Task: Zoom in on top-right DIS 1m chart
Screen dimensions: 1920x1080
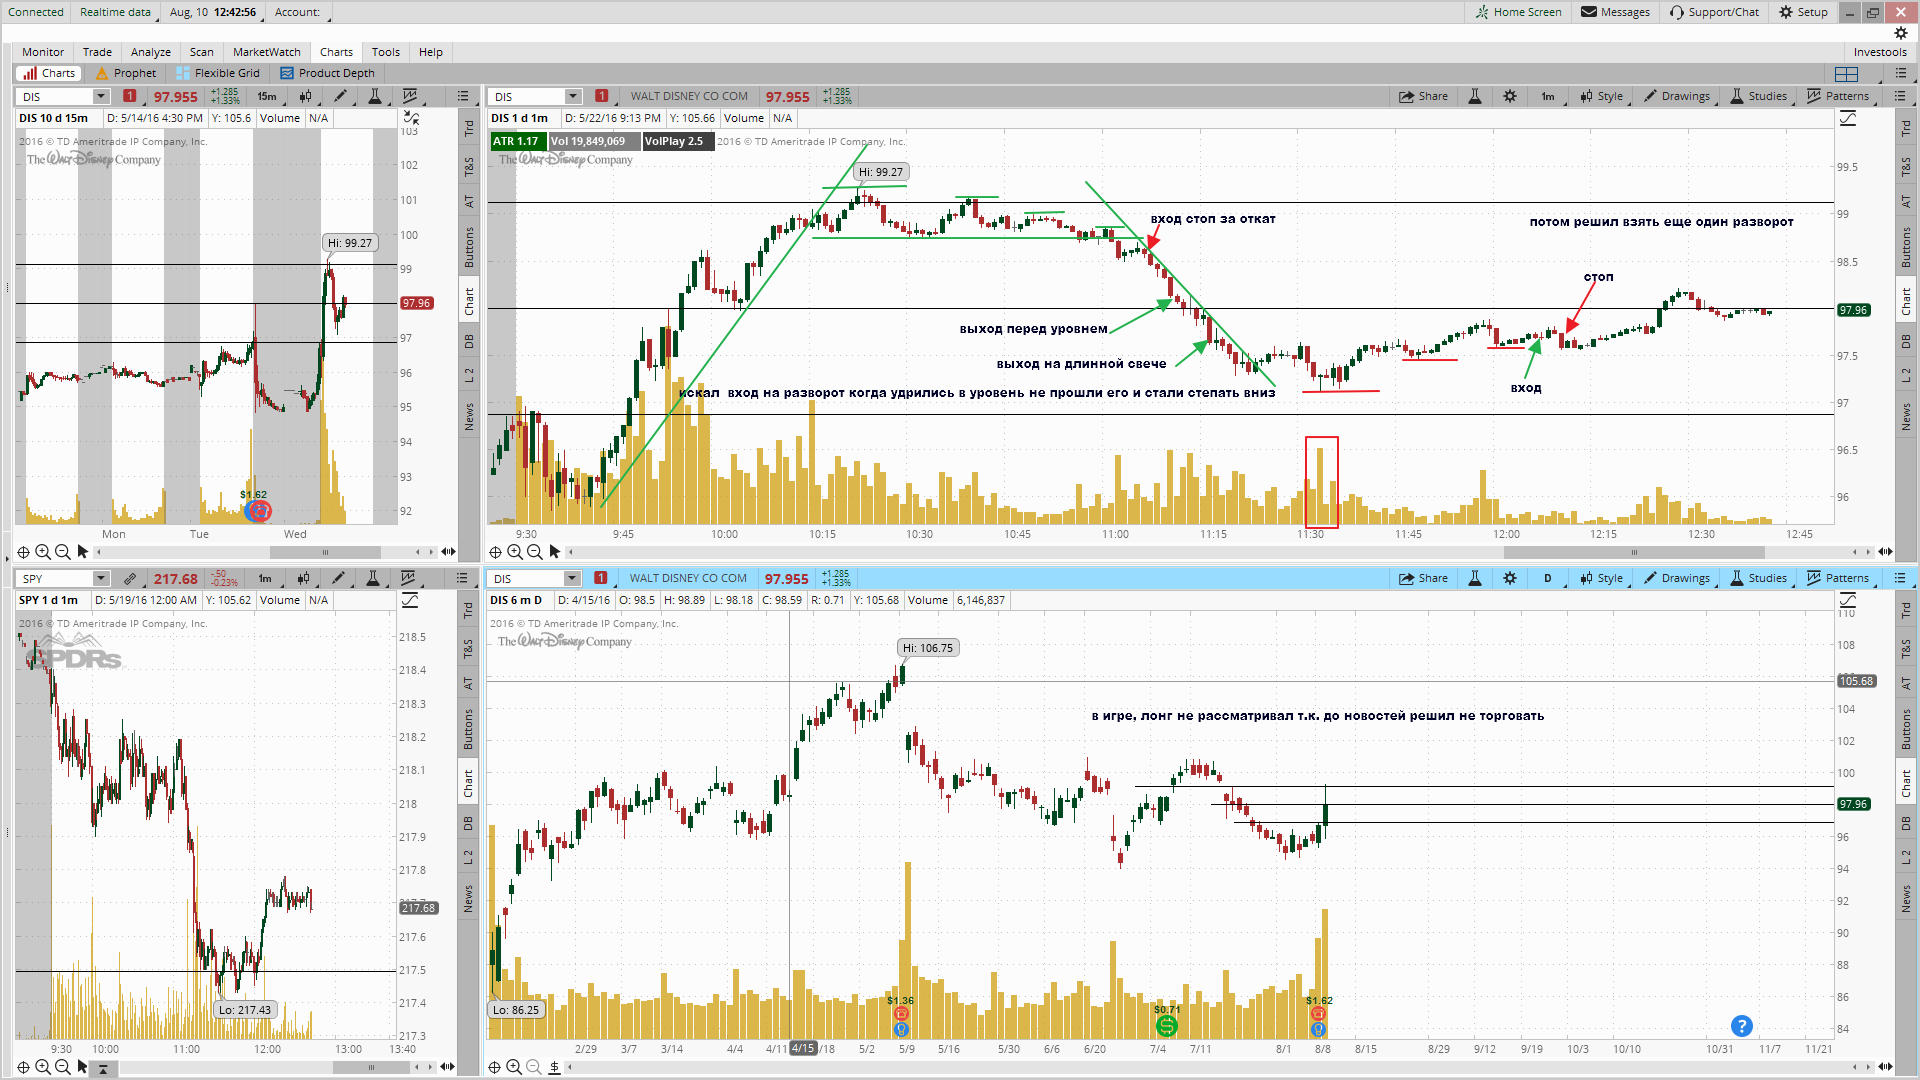Action: tap(514, 552)
